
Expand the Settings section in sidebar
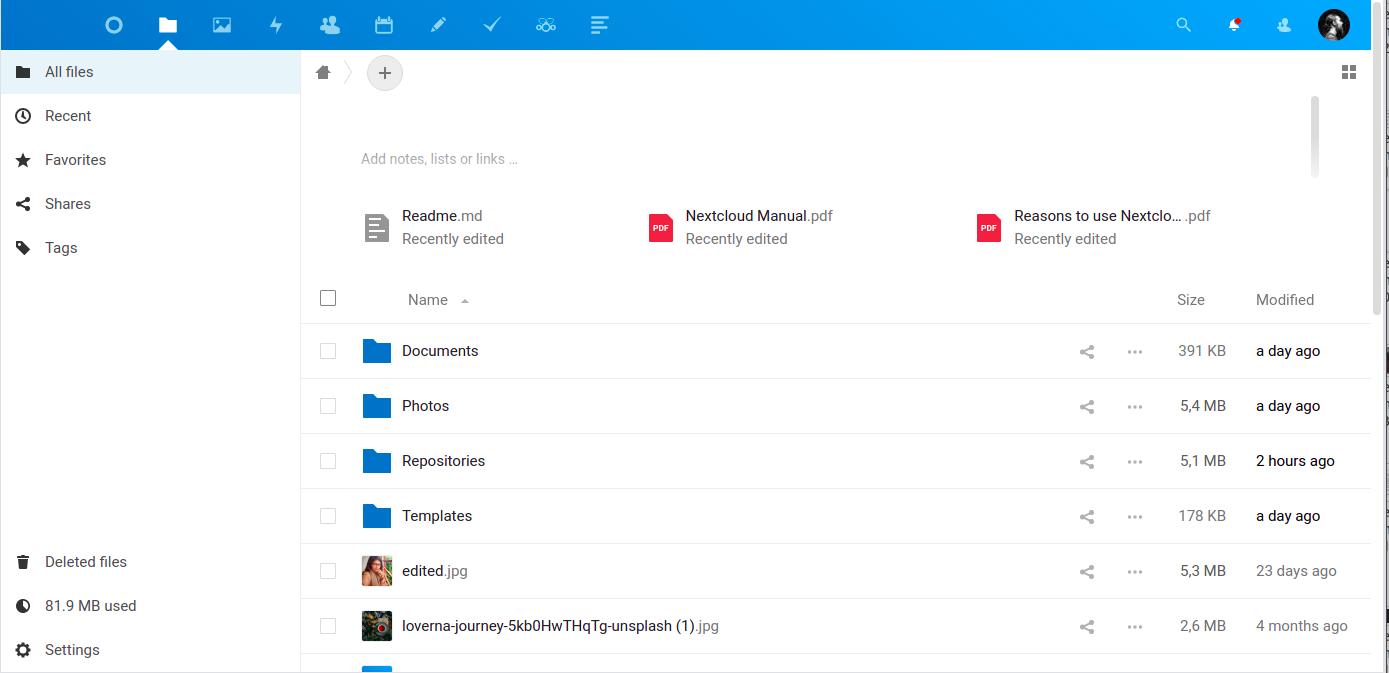150,650
